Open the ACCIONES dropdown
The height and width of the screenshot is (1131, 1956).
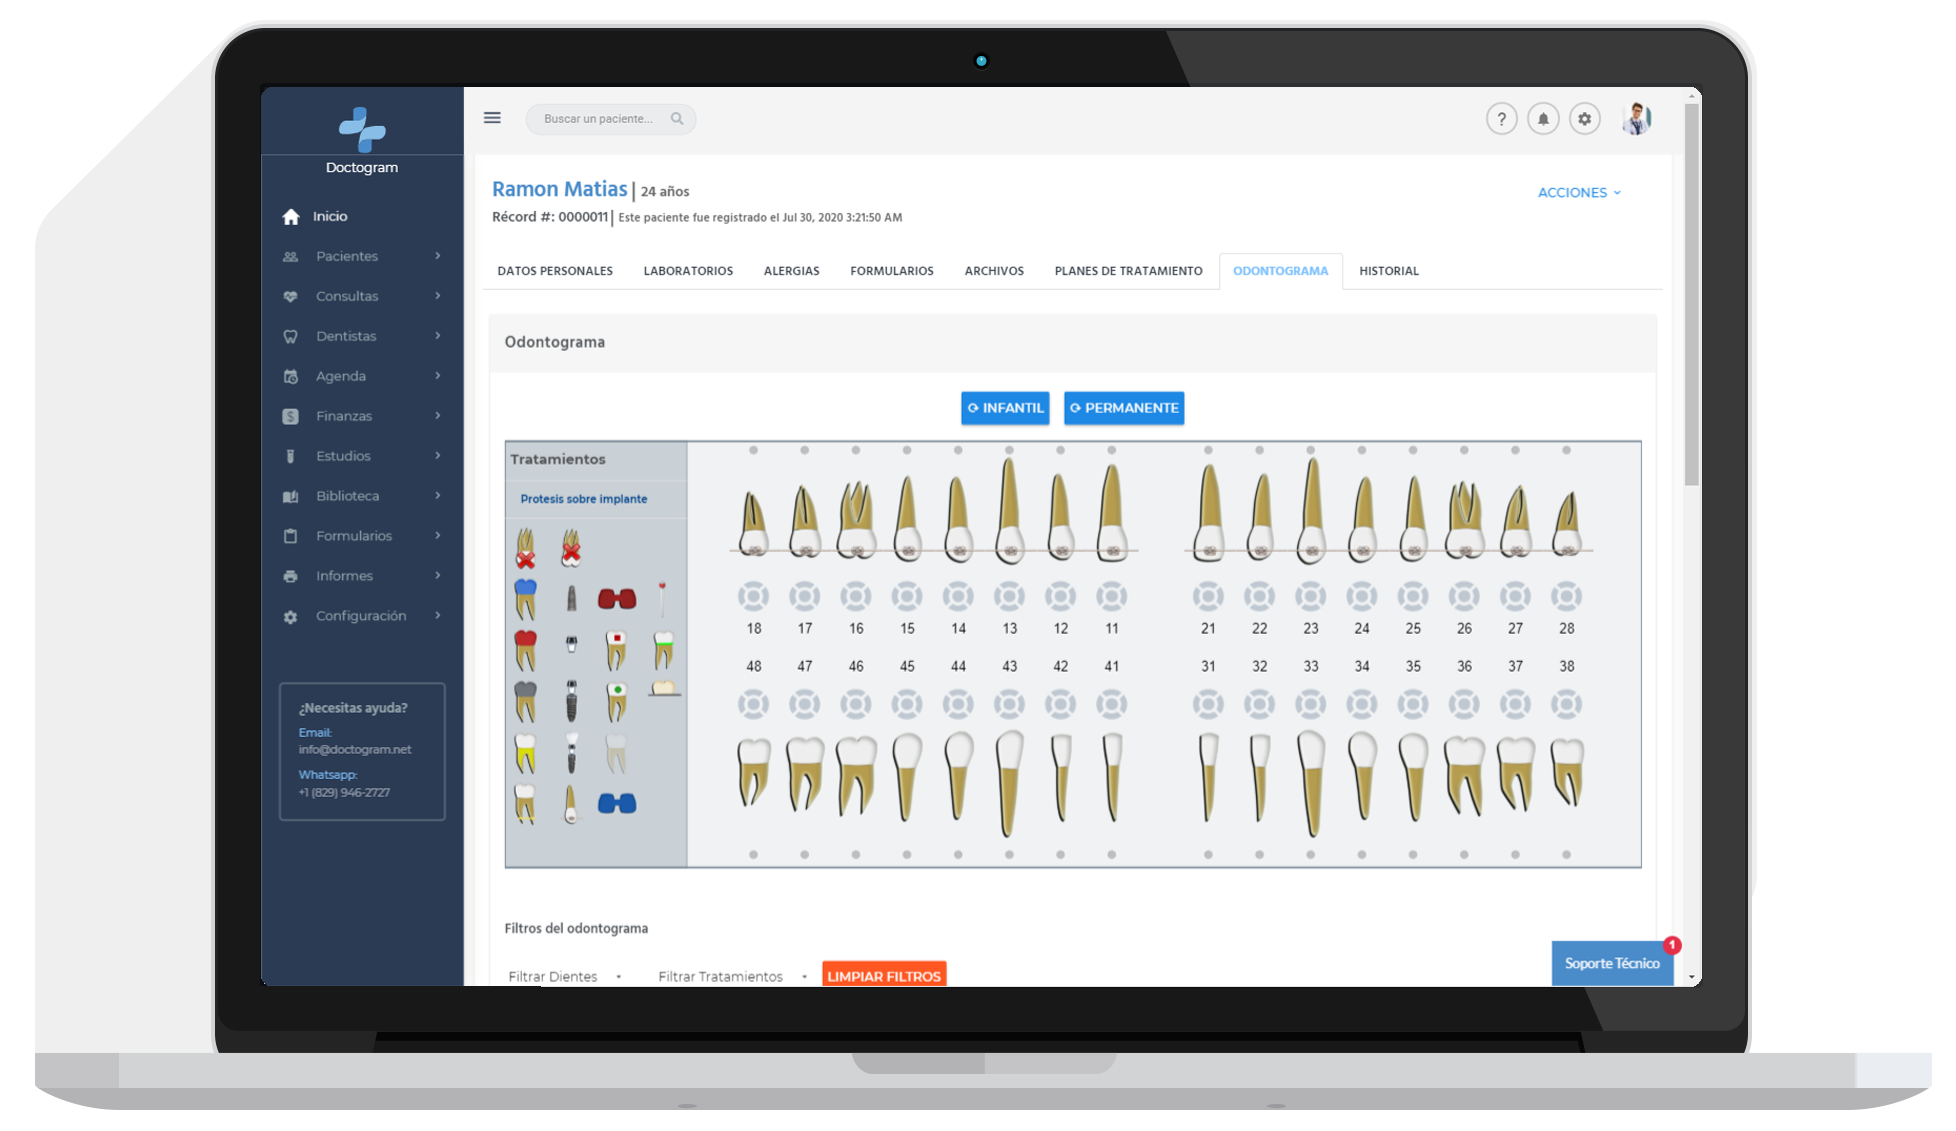[x=1578, y=192]
